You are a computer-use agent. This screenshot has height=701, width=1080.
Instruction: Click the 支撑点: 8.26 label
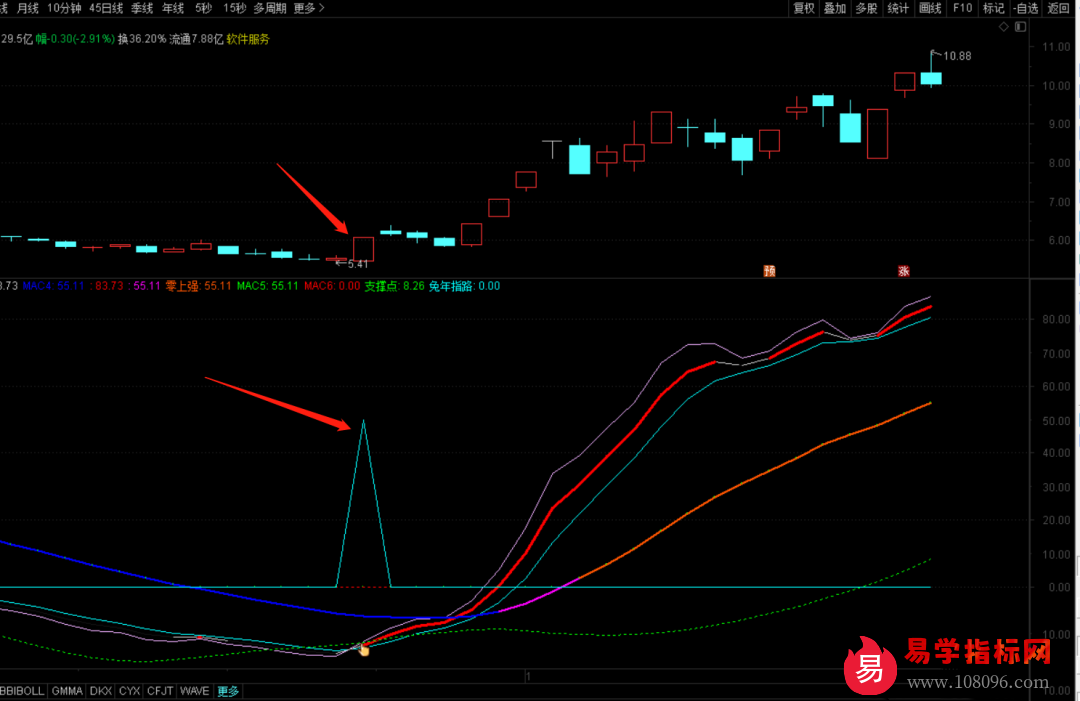pos(394,286)
